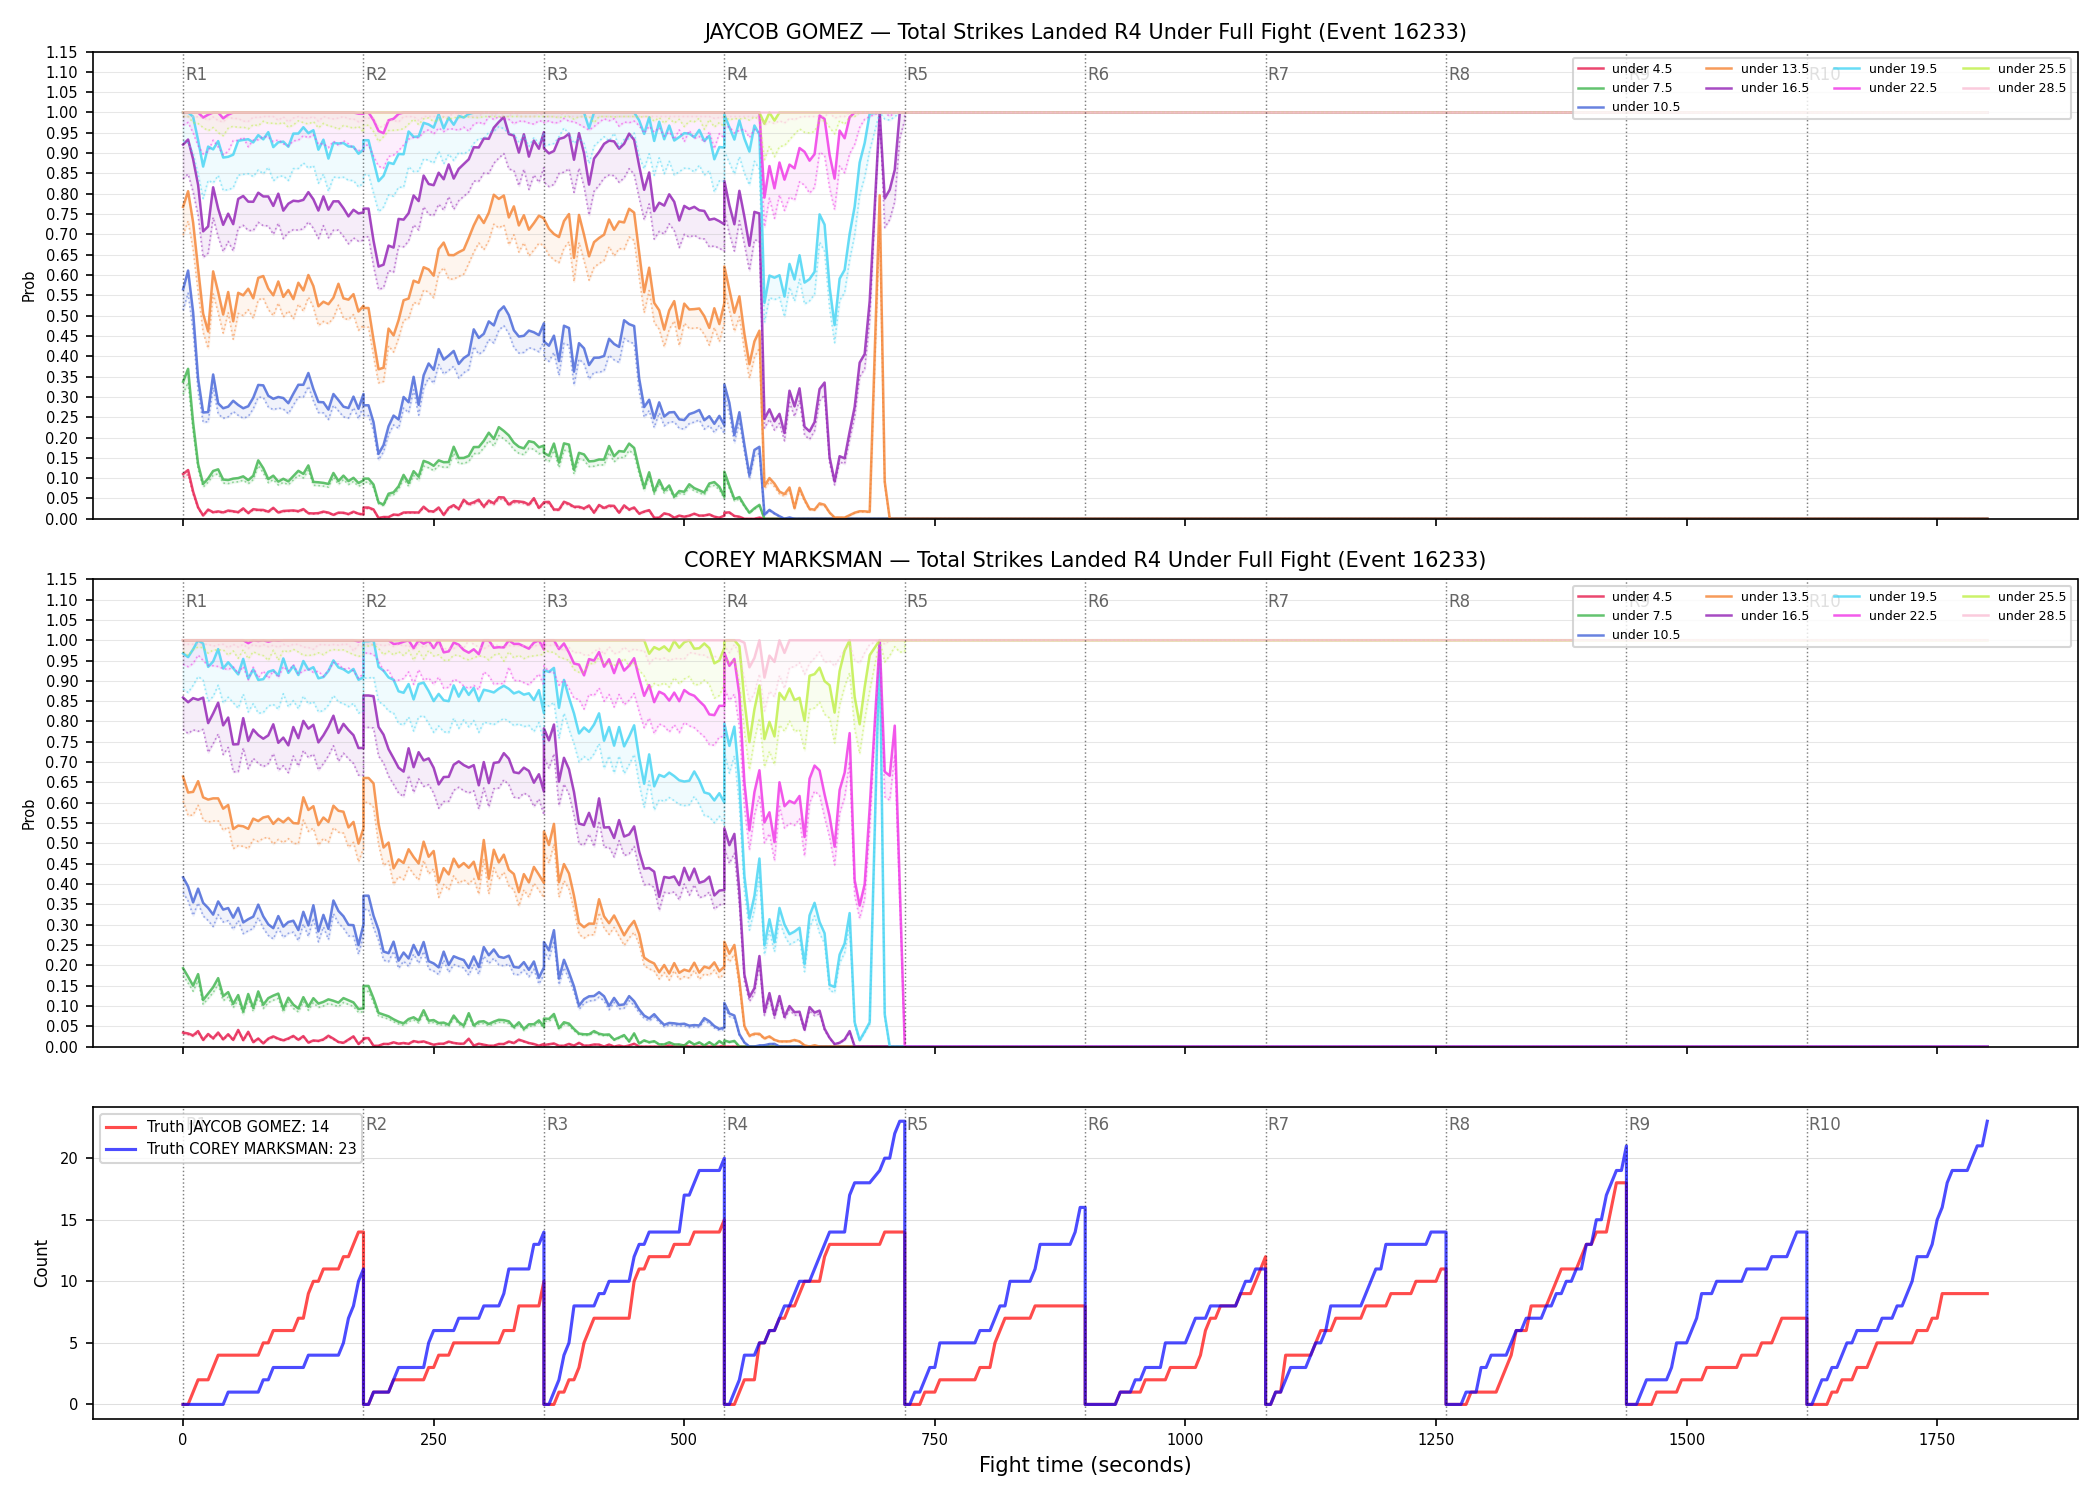
Task: Click yellow-green line swatch beside 'under 25.5' in Gomez legend
Action: click(1976, 69)
